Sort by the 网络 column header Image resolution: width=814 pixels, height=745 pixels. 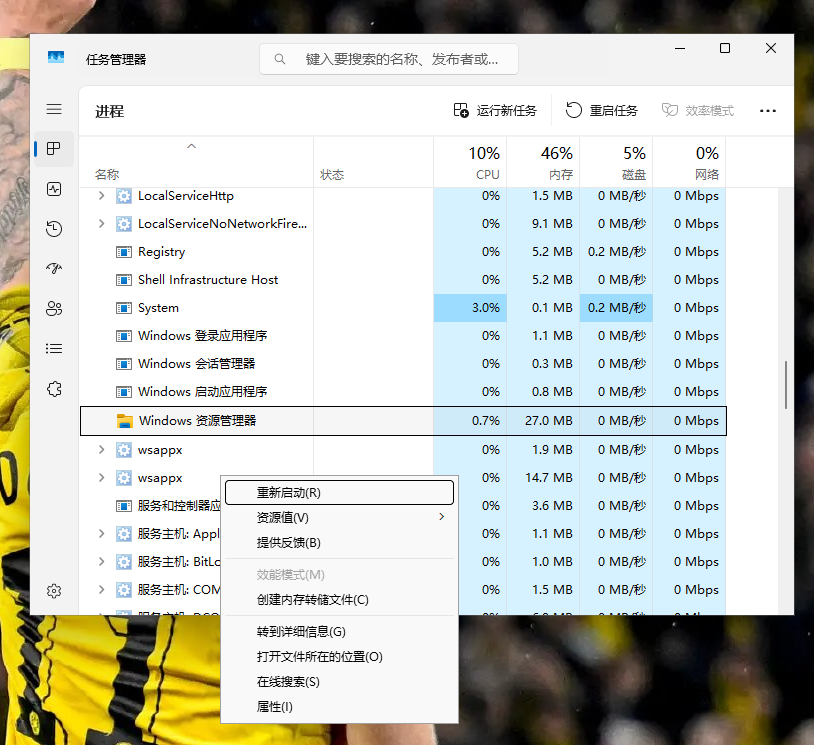point(689,162)
